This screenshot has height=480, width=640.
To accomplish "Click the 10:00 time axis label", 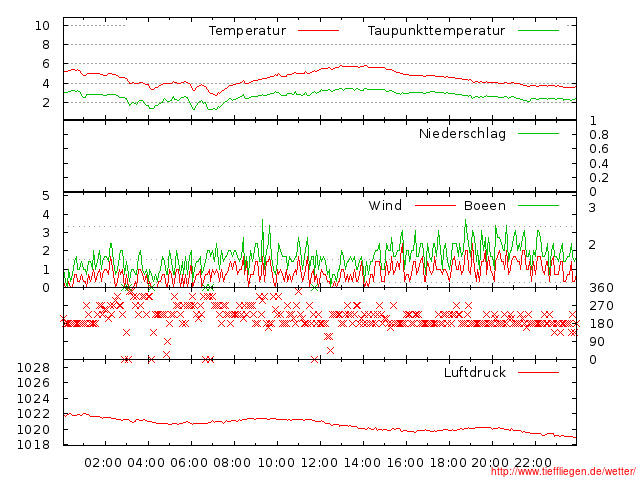I will (276, 463).
